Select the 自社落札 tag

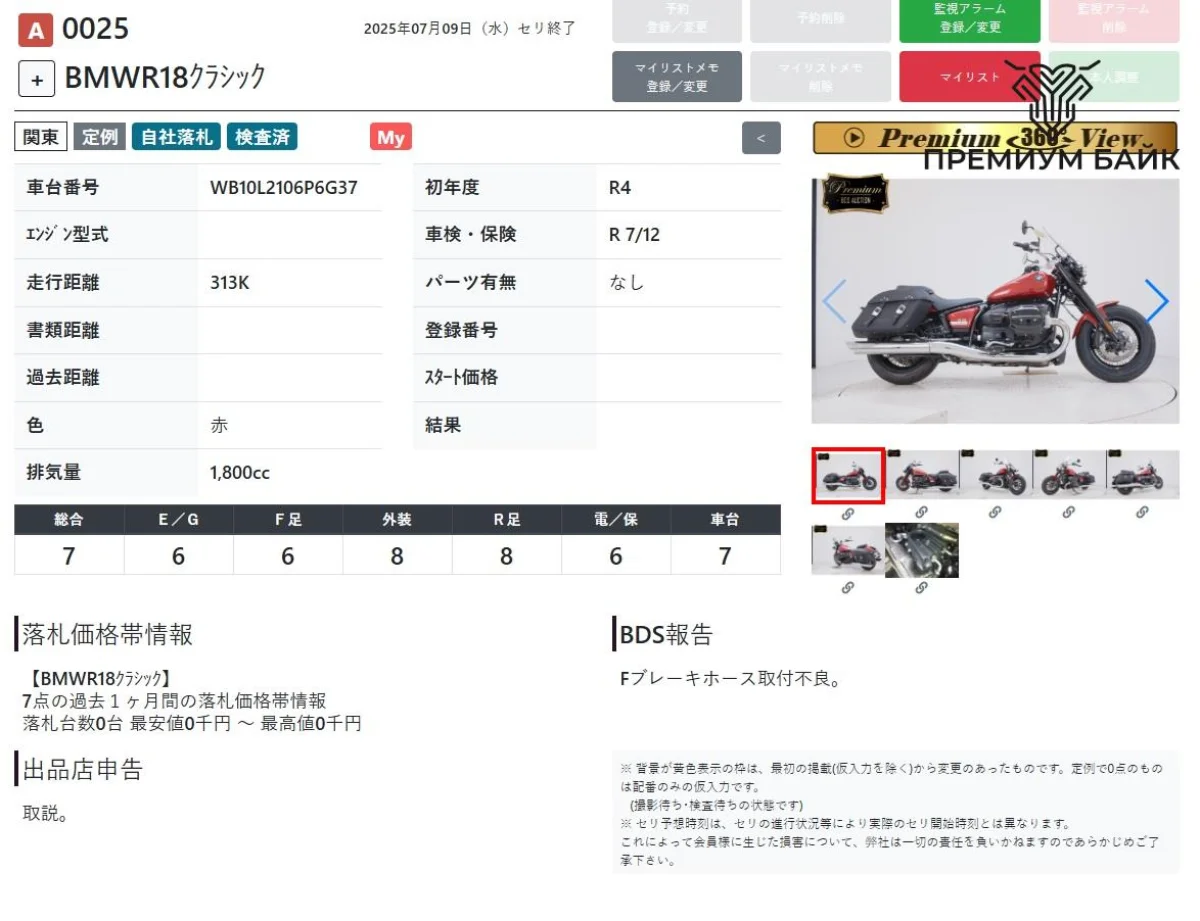tap(177, 137)
